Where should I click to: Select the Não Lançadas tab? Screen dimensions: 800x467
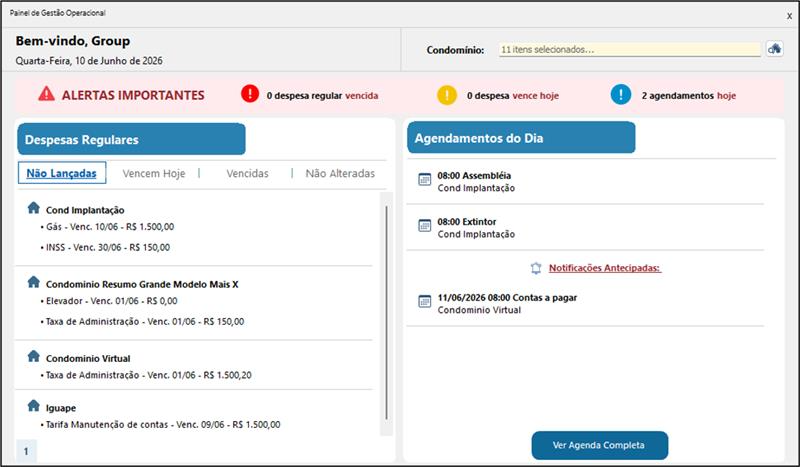(x=62, y=173)
